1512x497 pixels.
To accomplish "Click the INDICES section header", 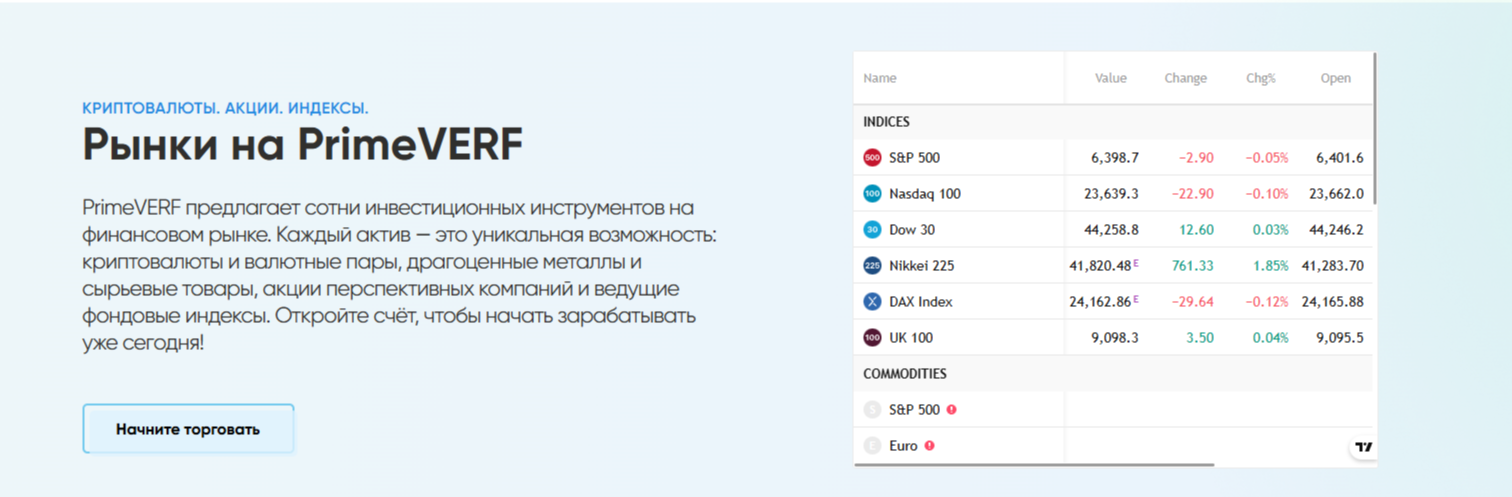I will (886, 122).
